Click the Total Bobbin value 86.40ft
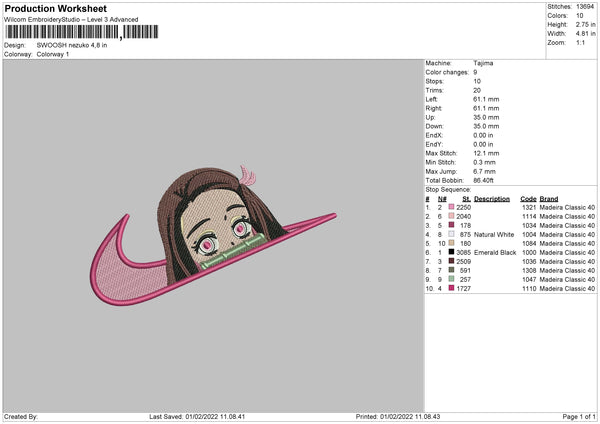The image size is (600, 424). tap(483, 180)
